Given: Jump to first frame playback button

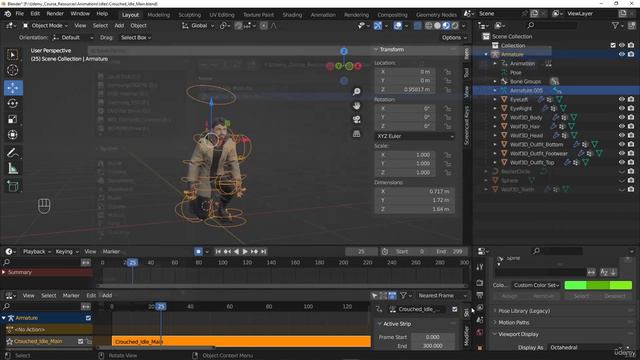Looking at the screenshot, I should 218,251.
